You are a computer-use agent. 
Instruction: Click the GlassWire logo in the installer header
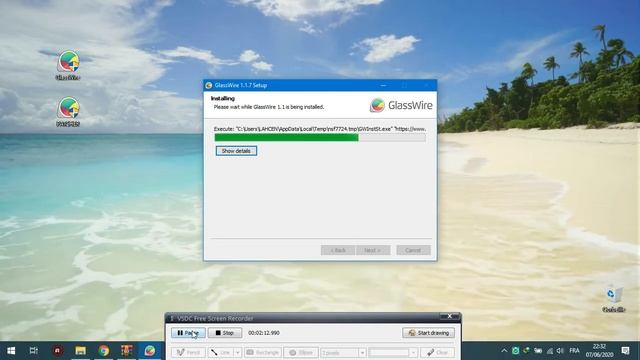(x=401, y=105)
